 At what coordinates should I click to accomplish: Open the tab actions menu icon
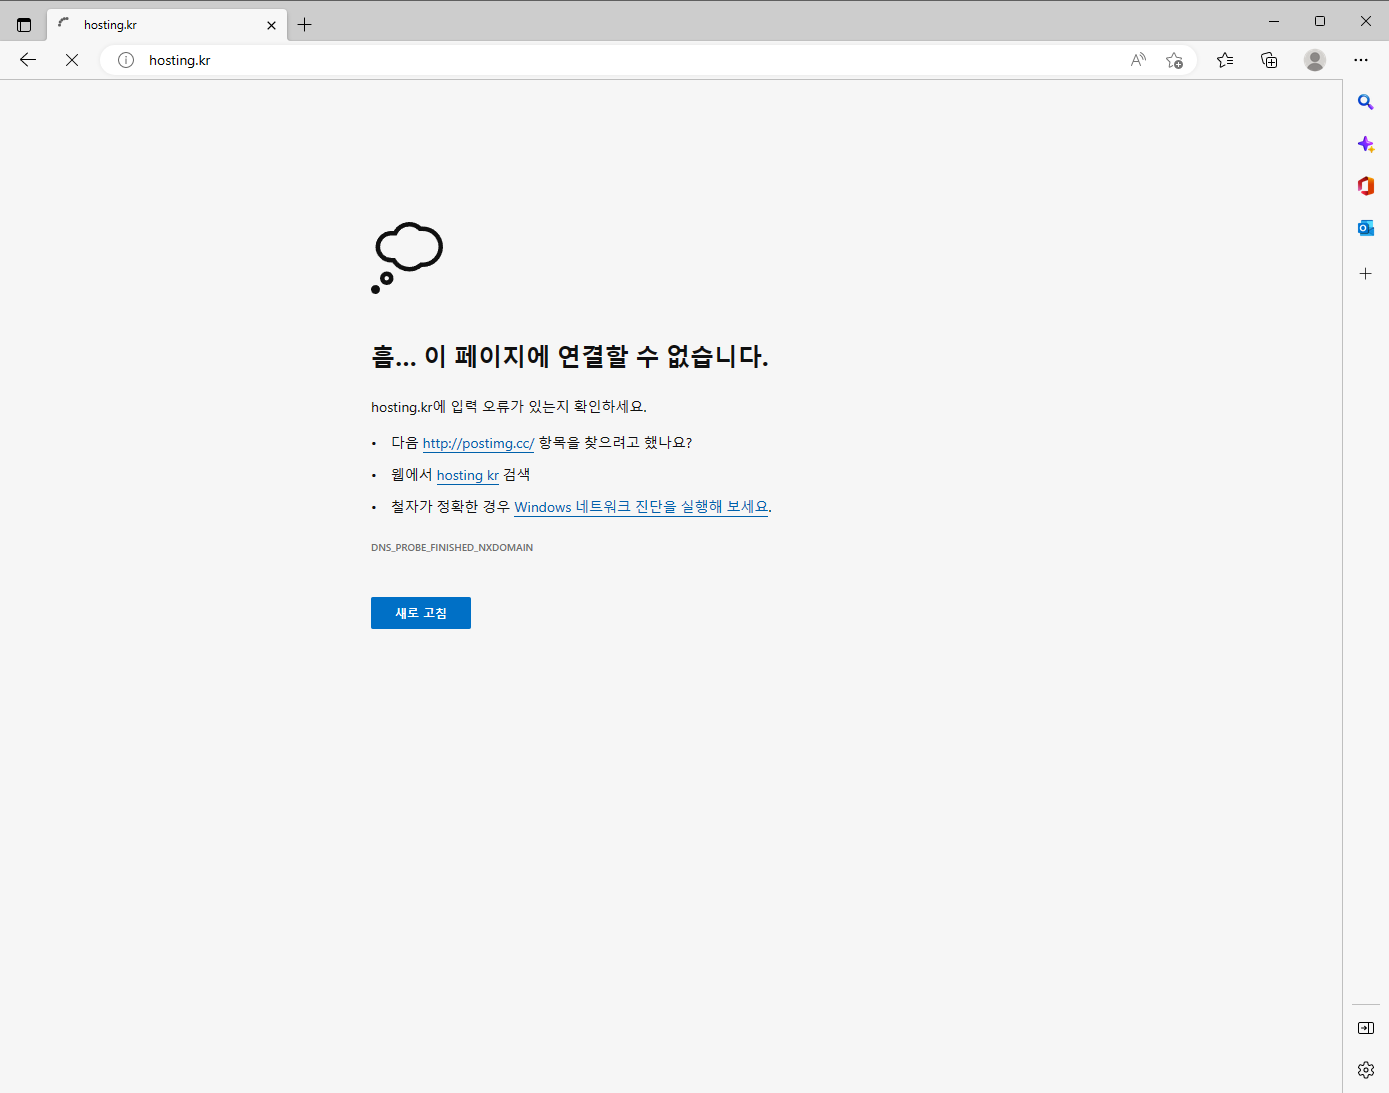pyautogui.click(x=24, y=25)
